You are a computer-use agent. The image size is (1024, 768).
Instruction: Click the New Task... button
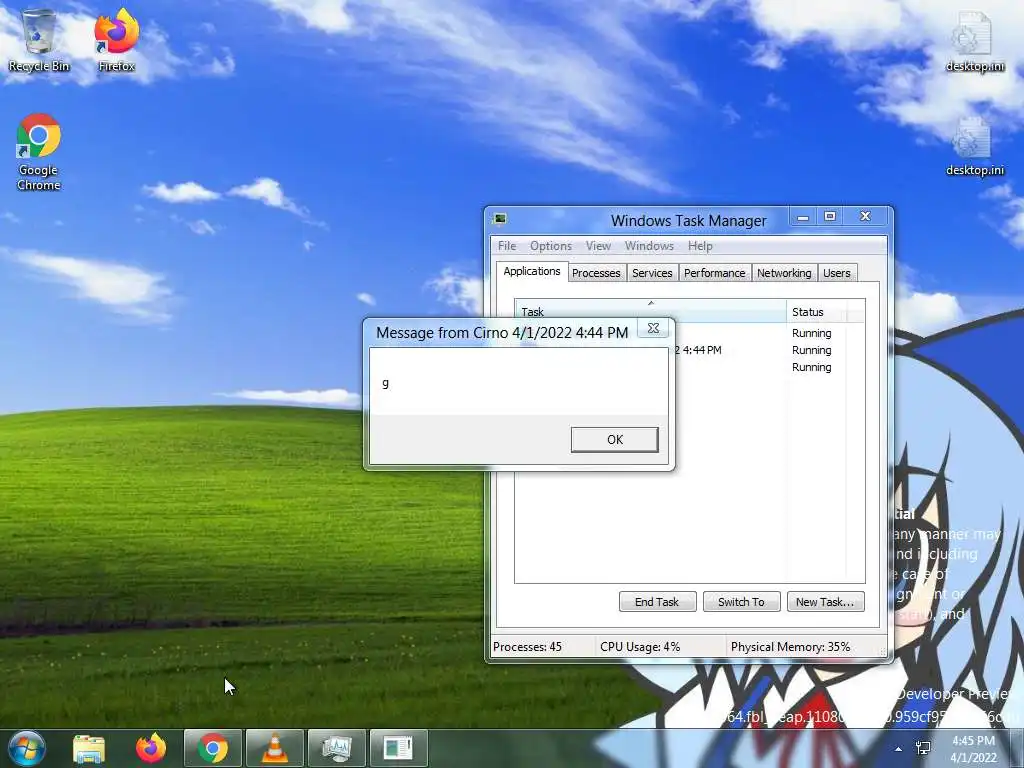(825, 601)
